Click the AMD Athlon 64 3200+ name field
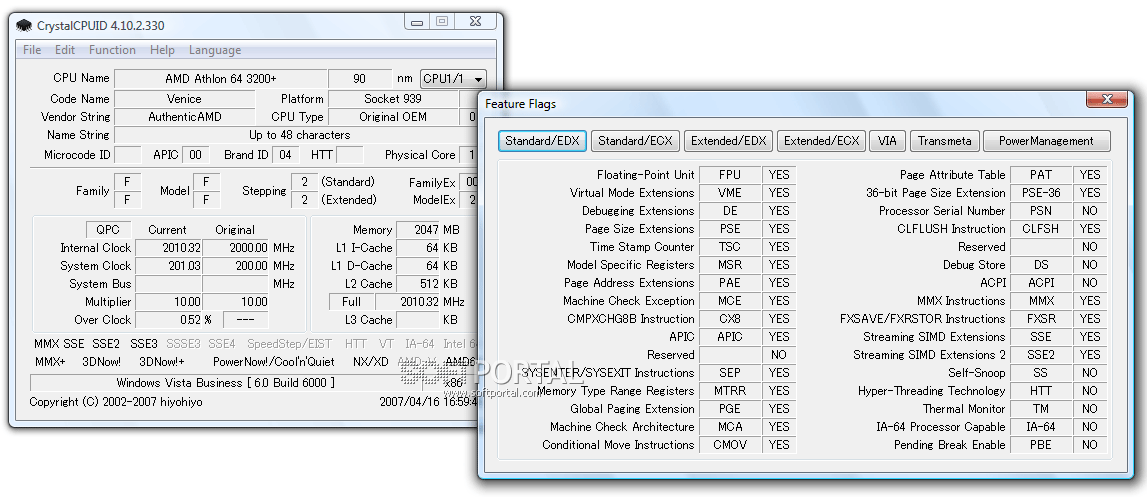The image size is (1147, 497). pos(221,78)
